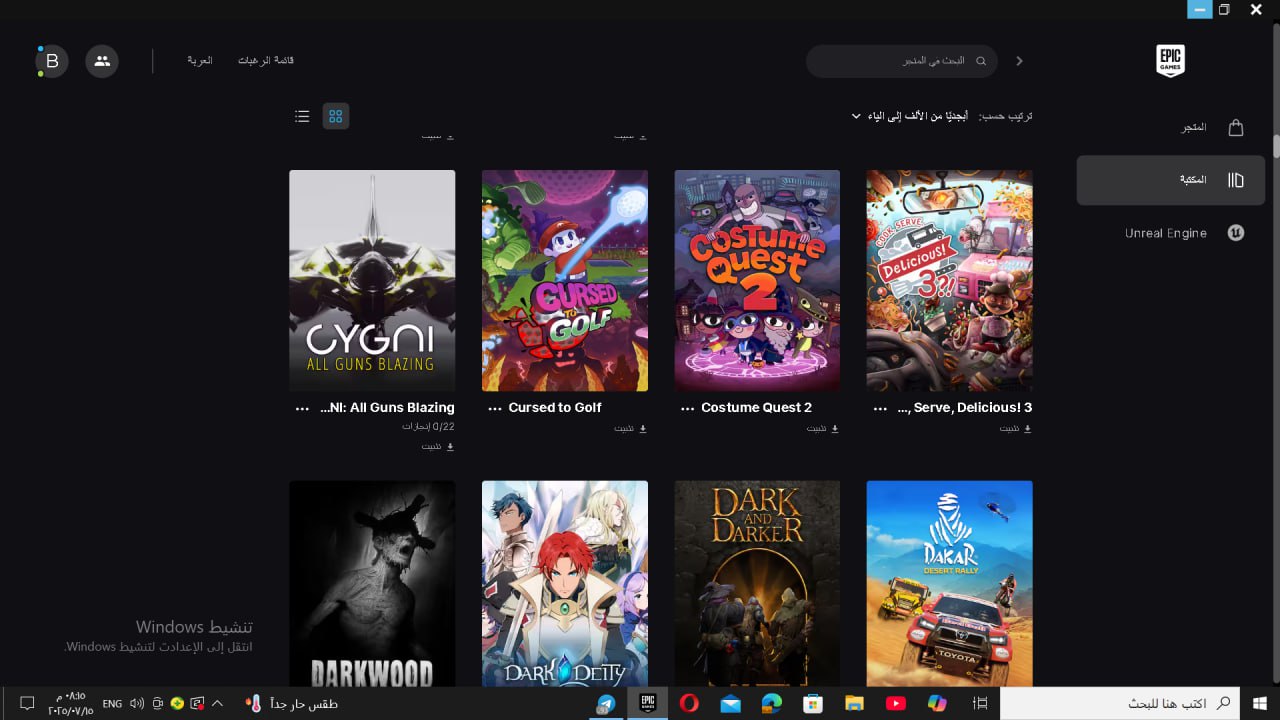1280x720 pixels.
Task: Open the Friends icon
Action: point(102,61)
